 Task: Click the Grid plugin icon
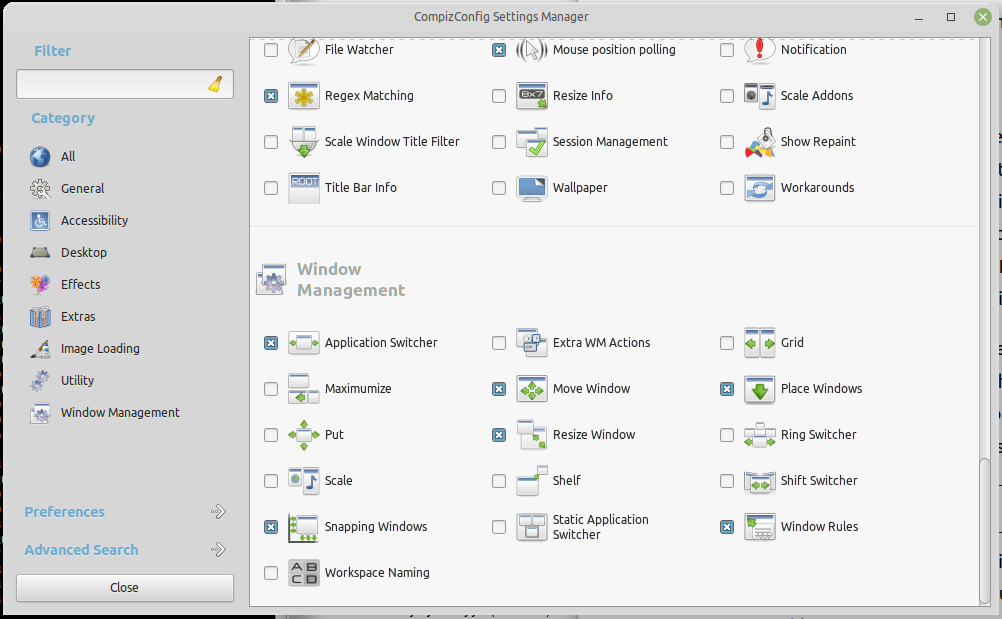tap(760, 343)
